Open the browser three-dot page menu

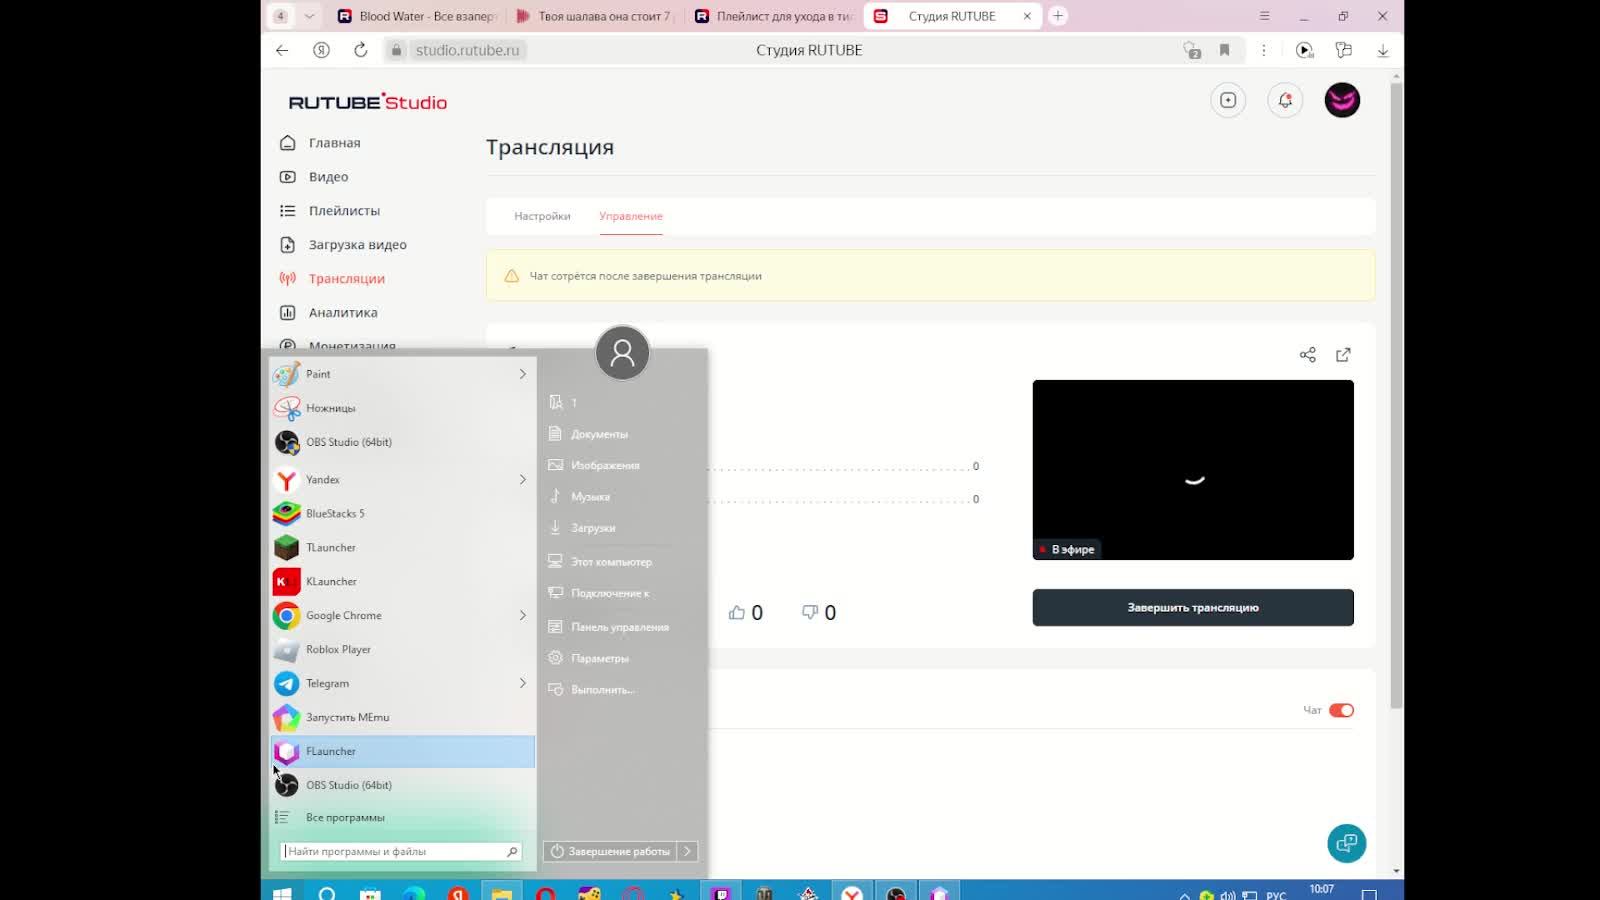pyautogui.click(x=1264, y=50)
